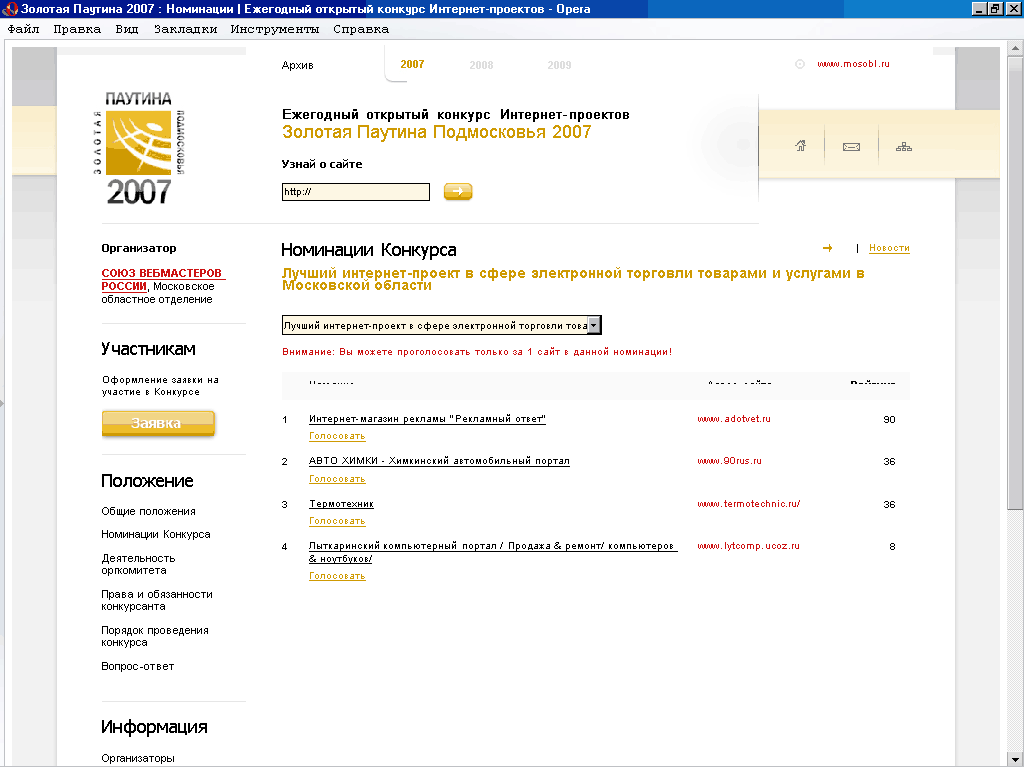1024x768 pixels.
Task: Select the 2009 archive tab
Action: pyautogui.click(x=559, y=65)
